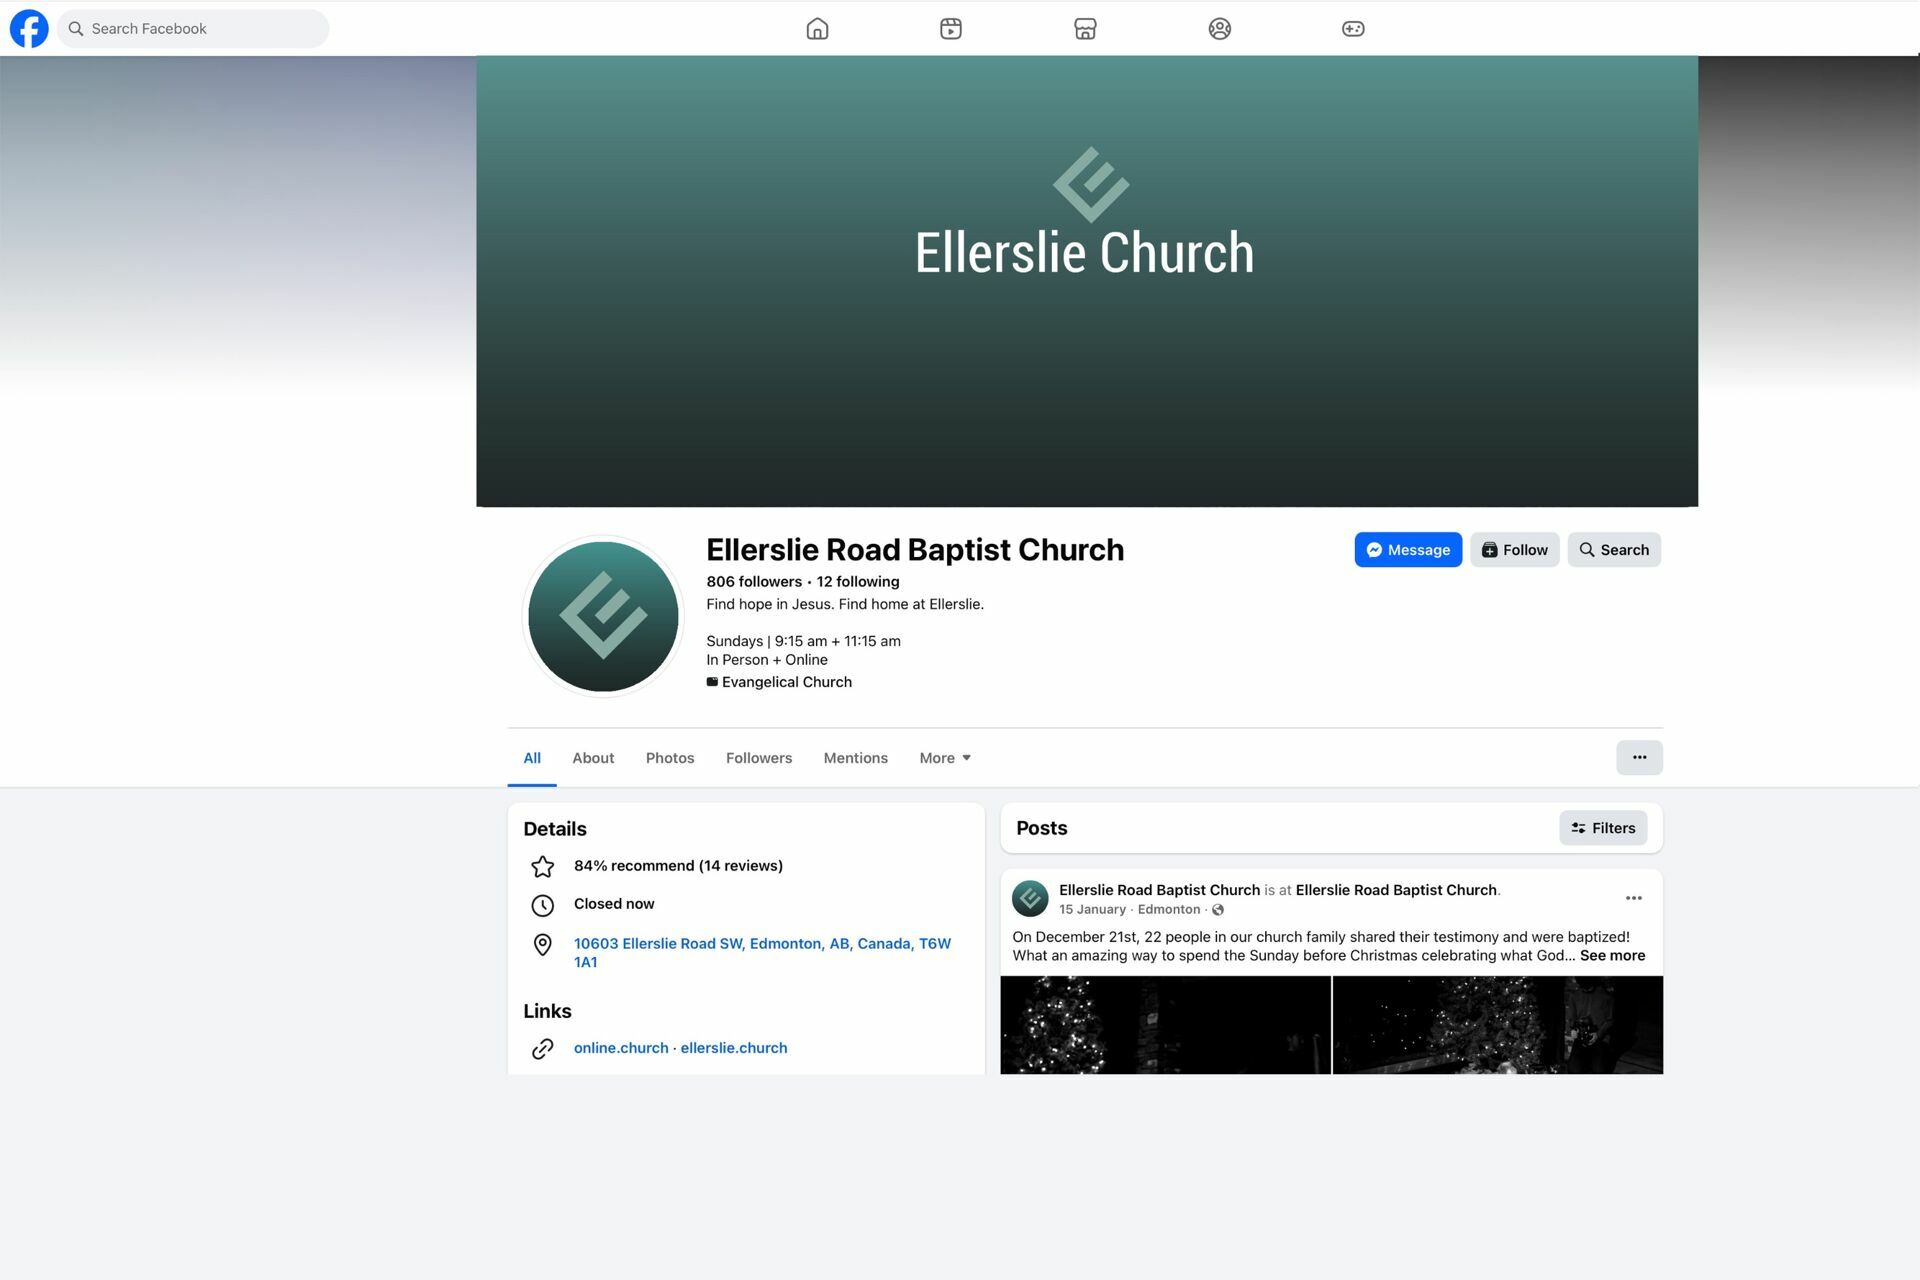1920x1280 pixels.
Task: Click the 12 following count
Action: (x=858, y=582)
